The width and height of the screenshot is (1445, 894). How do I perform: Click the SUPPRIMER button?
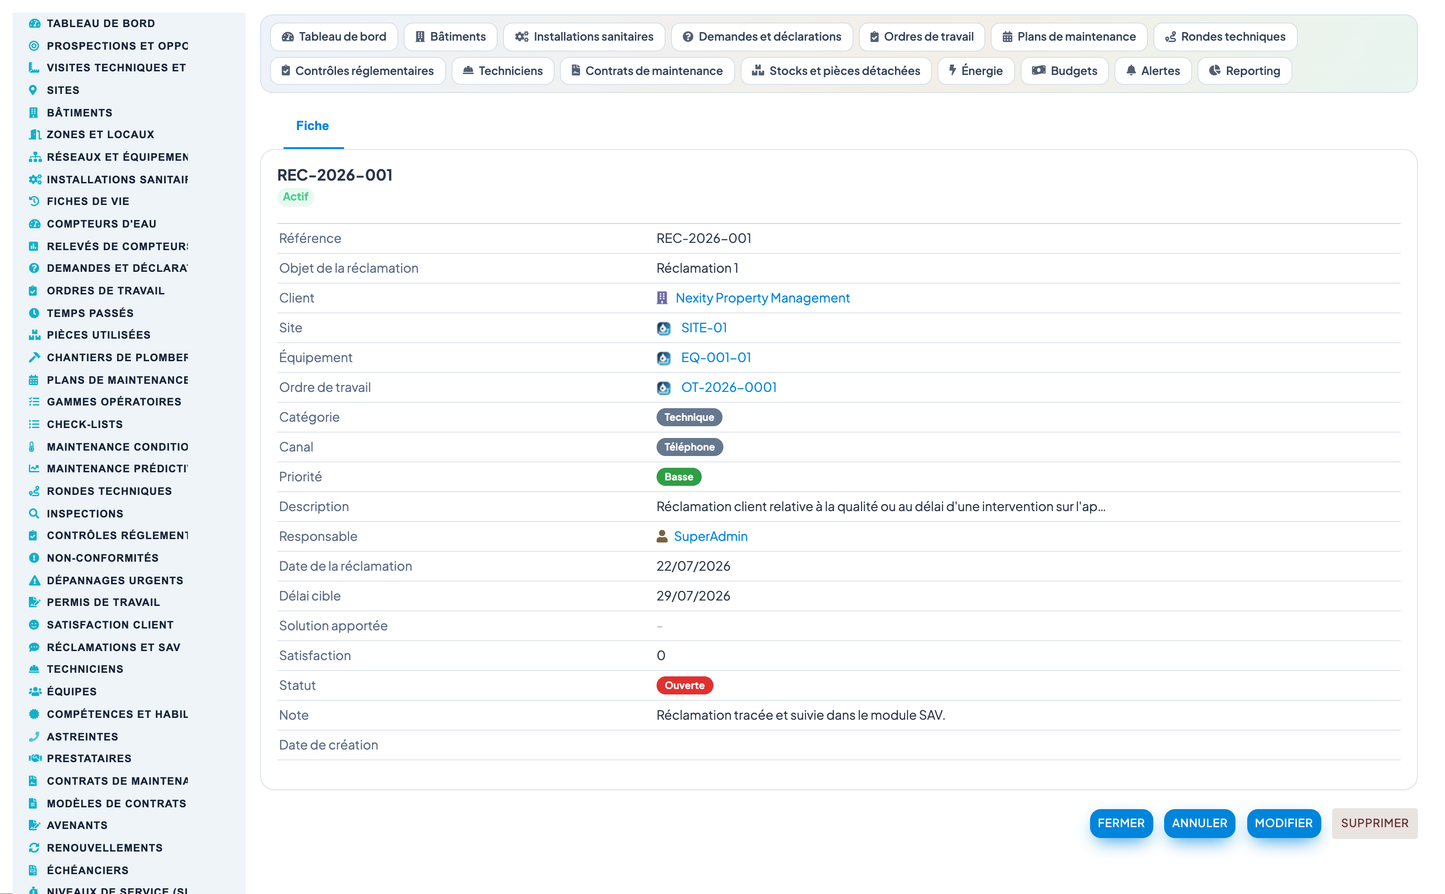pyautogui.click(x=1375, y=823)
